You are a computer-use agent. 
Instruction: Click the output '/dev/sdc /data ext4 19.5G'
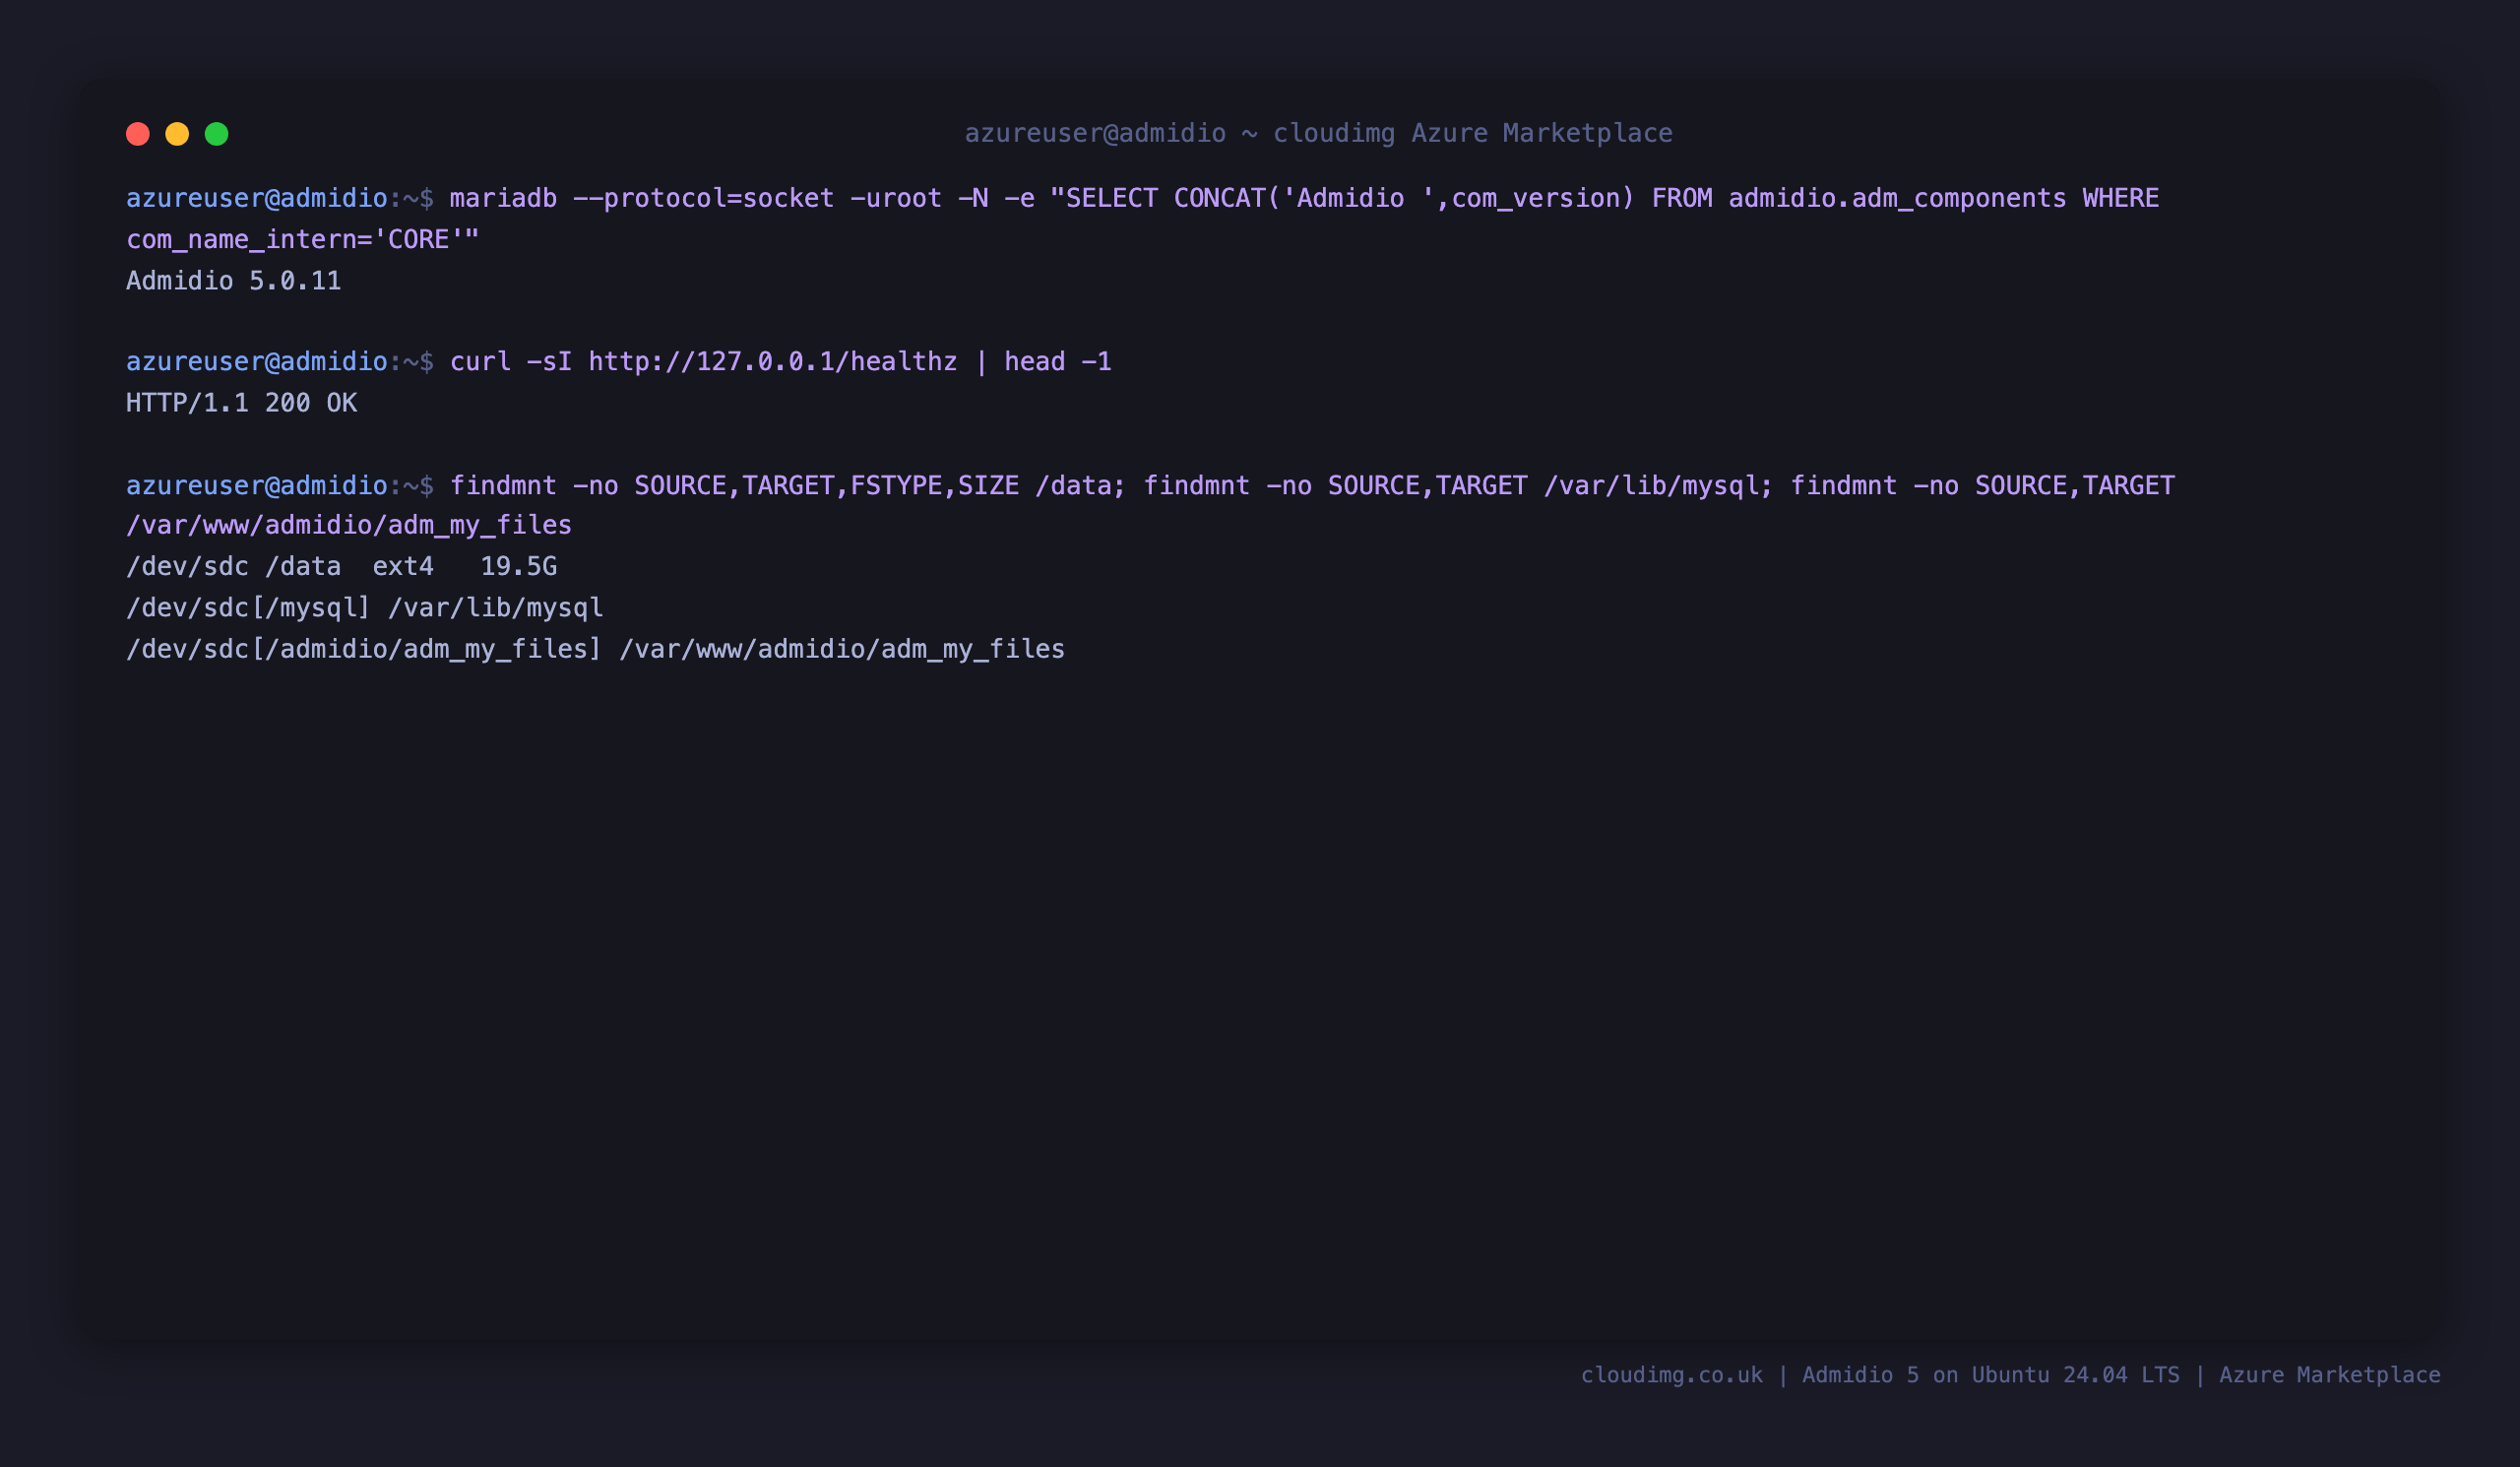click(x=341, y=567)
